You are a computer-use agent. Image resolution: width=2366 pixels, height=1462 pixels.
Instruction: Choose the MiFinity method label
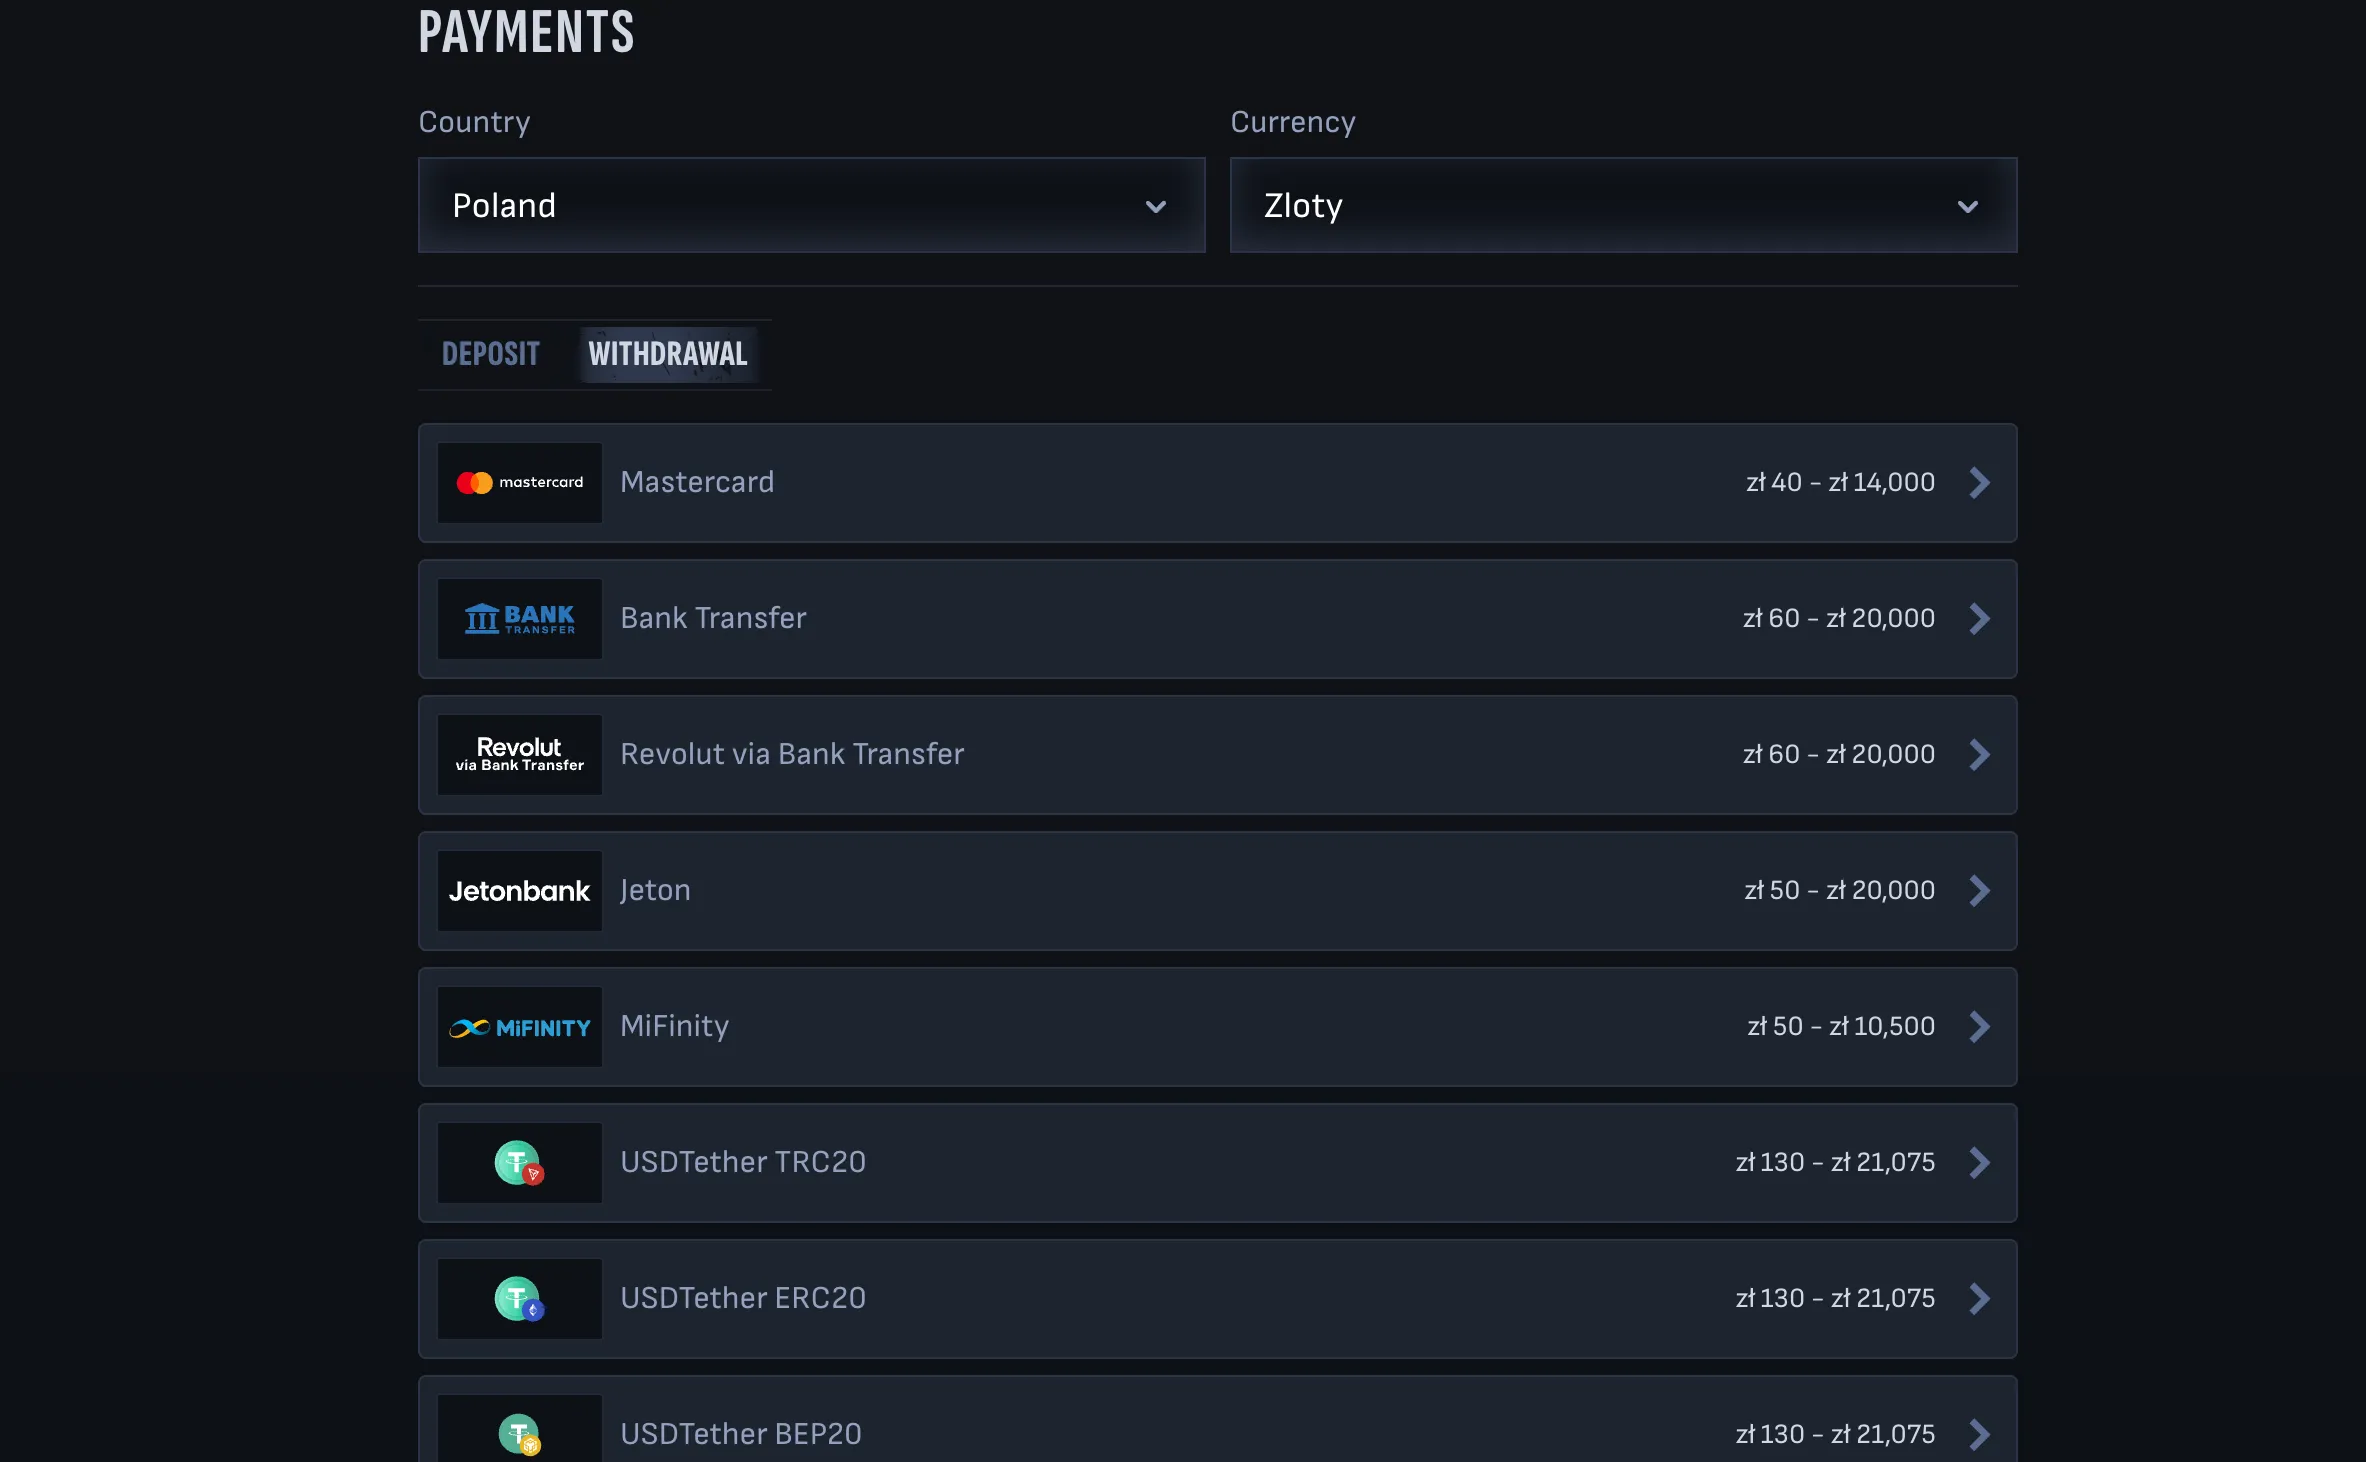click(674, 1026)
